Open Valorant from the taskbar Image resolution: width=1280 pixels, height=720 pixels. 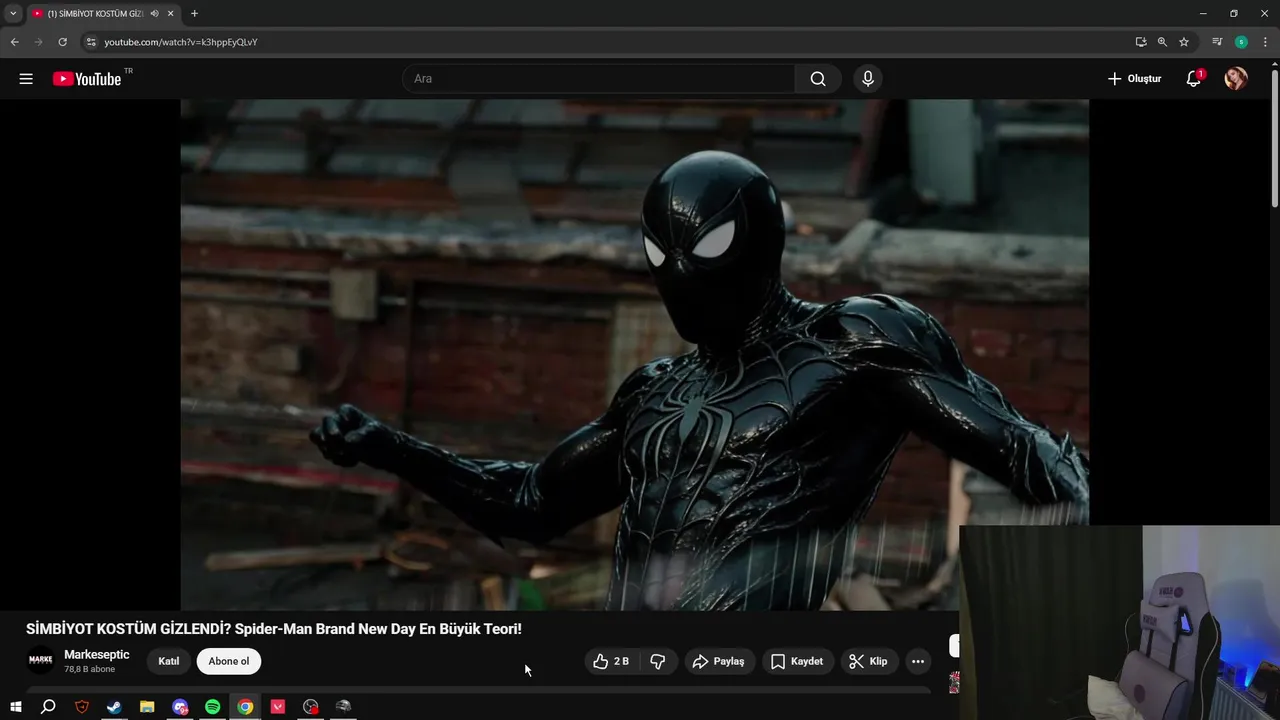(x=278, y=707)
